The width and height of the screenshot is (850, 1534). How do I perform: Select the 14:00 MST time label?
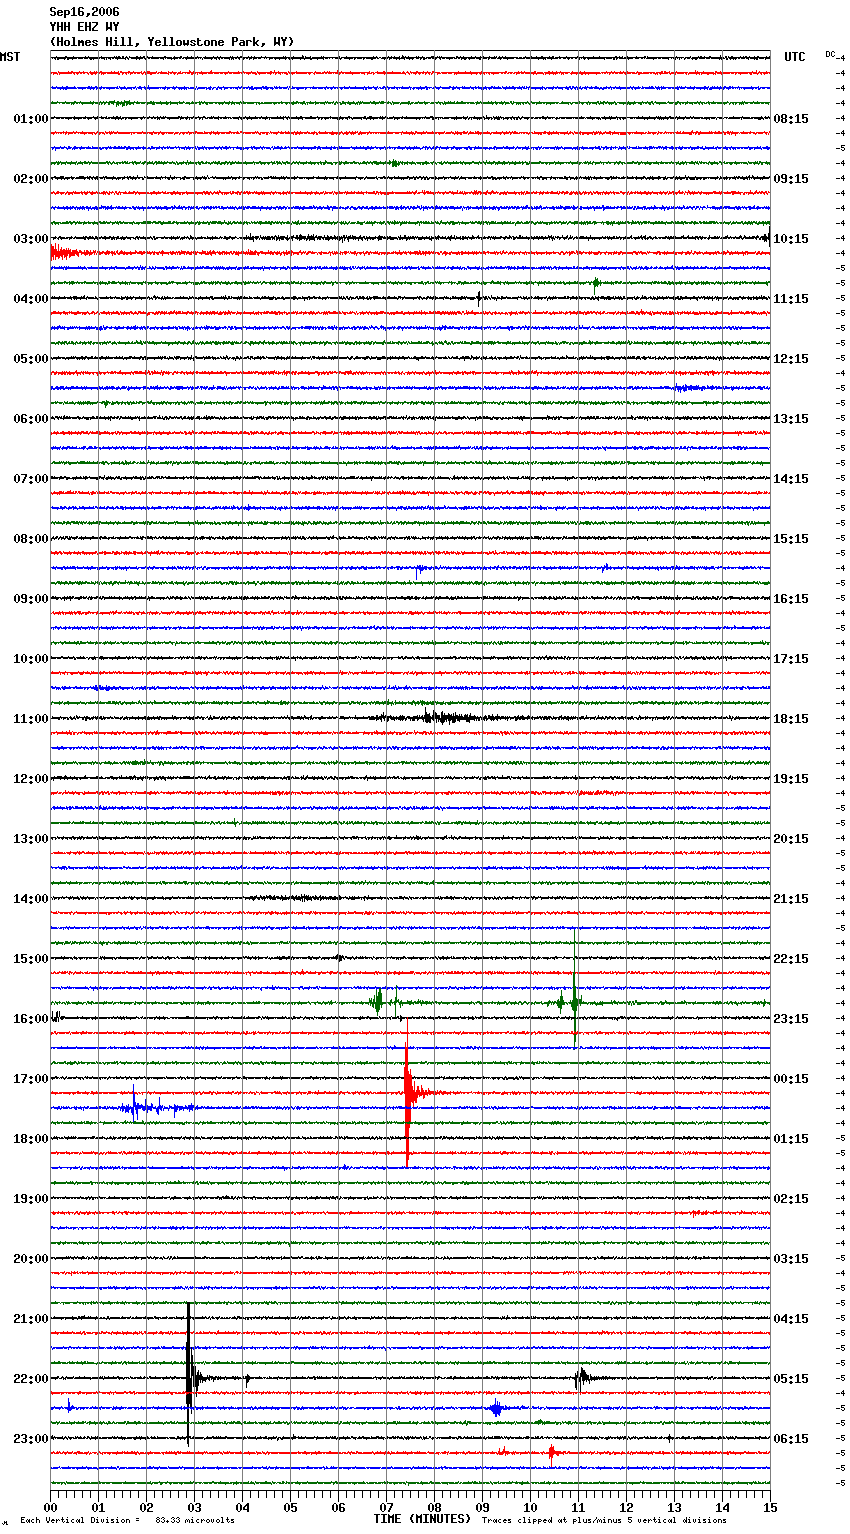[31, 899]
